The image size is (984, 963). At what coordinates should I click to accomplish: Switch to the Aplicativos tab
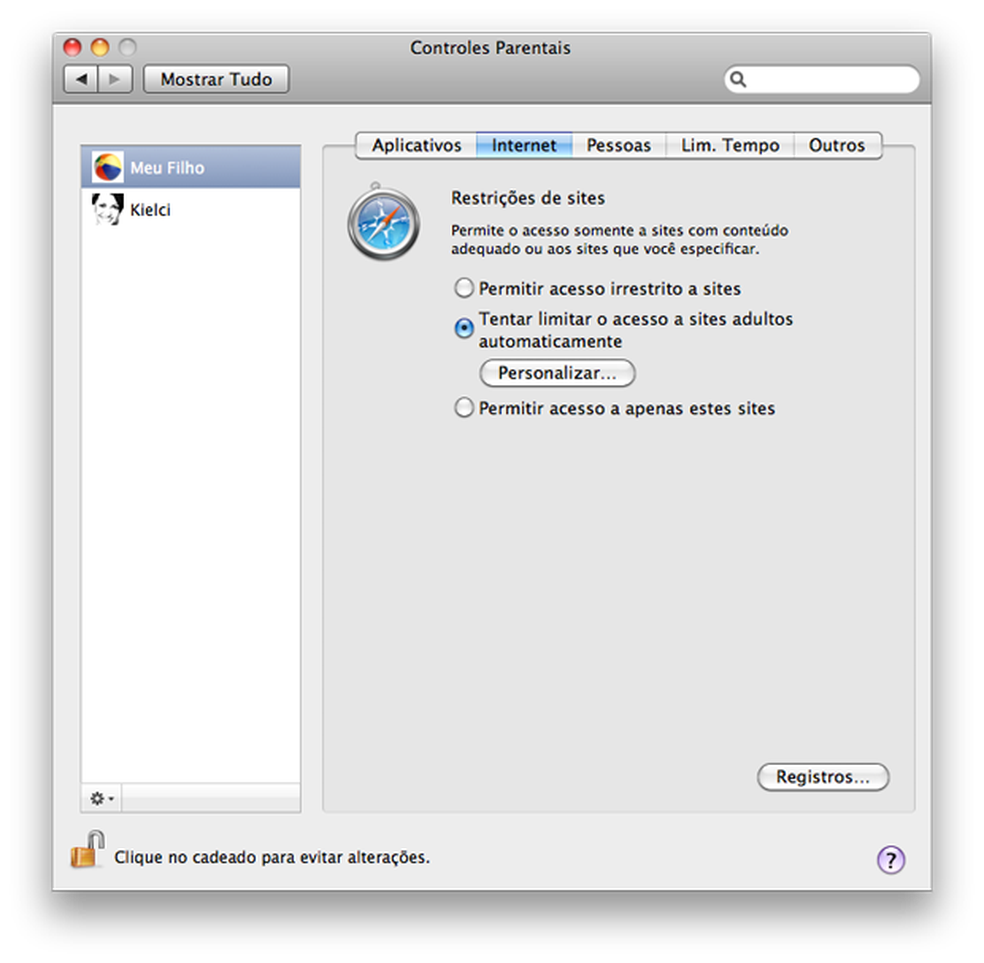(x=416, y=146)
